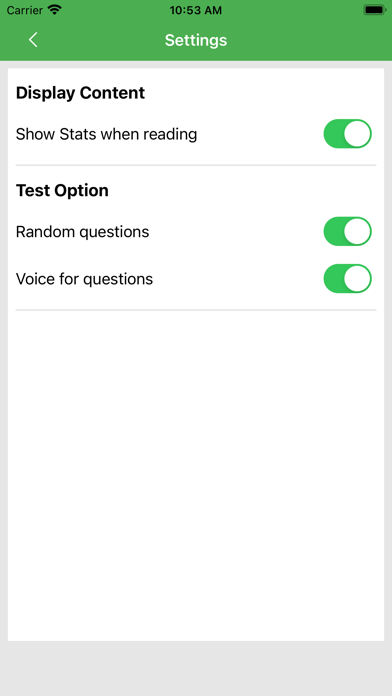
Task: Tap the Wi-Fi icon in status bar
Action: [55, 10]
